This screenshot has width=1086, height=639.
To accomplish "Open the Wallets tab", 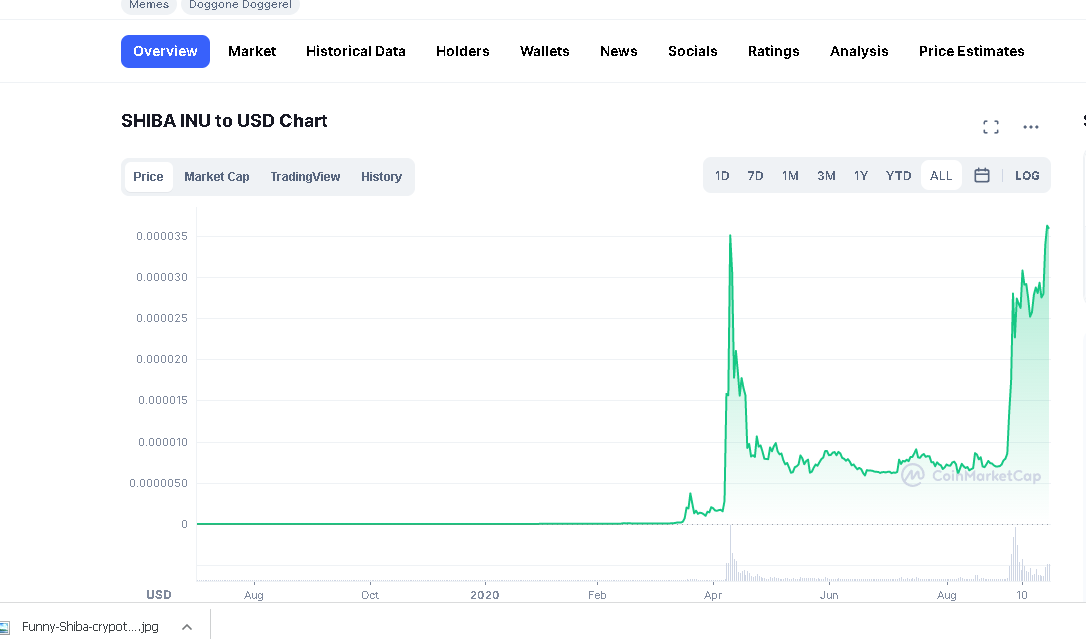I will [544, 51].
